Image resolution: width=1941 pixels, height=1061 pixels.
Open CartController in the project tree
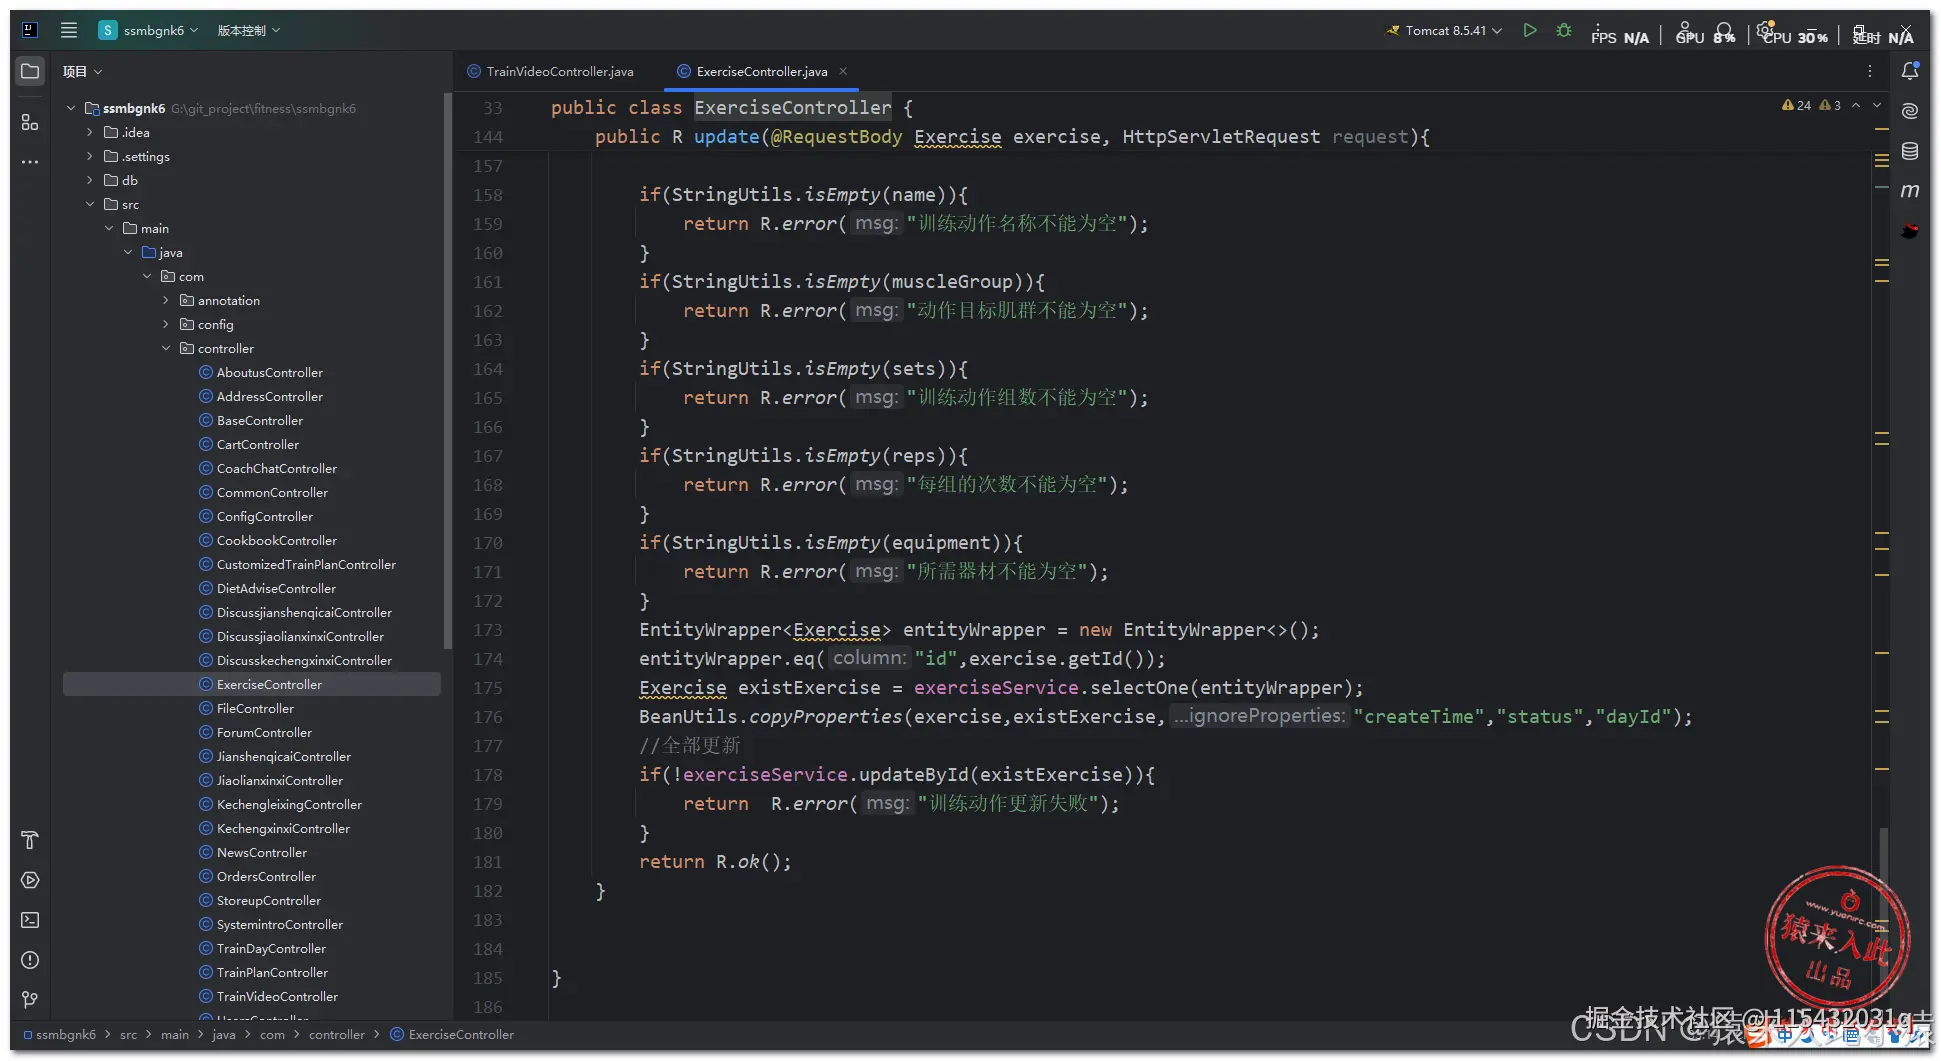click(257, 444)
